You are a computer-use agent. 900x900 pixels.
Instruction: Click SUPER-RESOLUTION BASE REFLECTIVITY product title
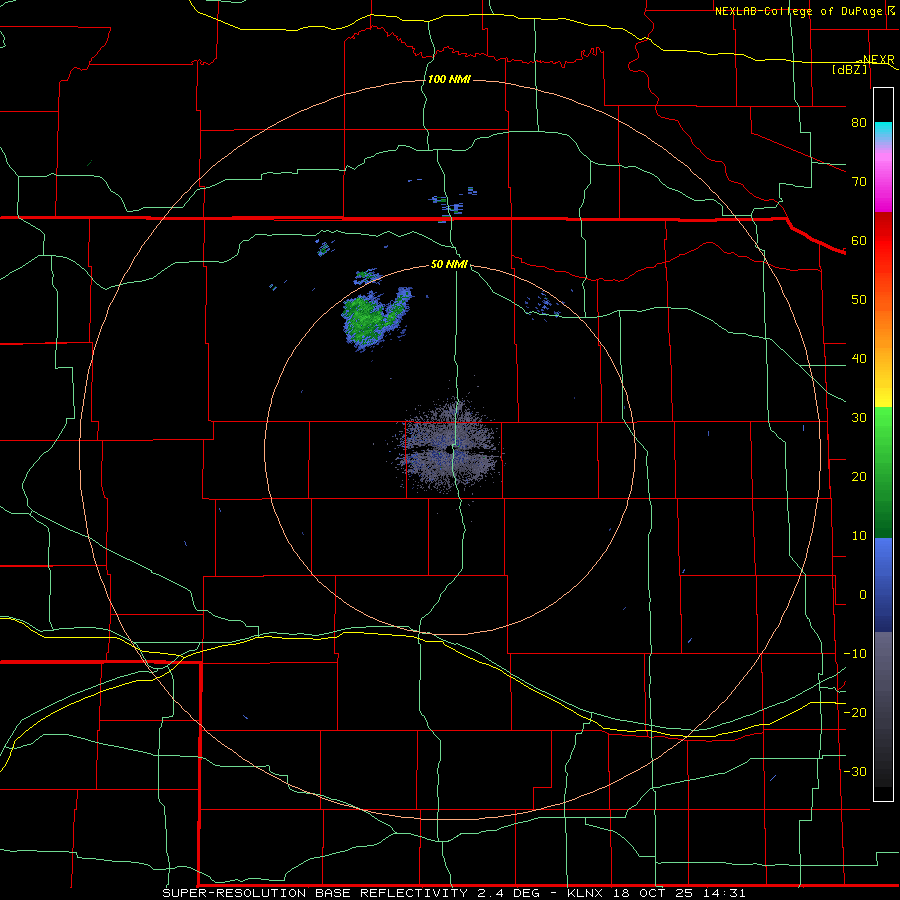point(315,893)
